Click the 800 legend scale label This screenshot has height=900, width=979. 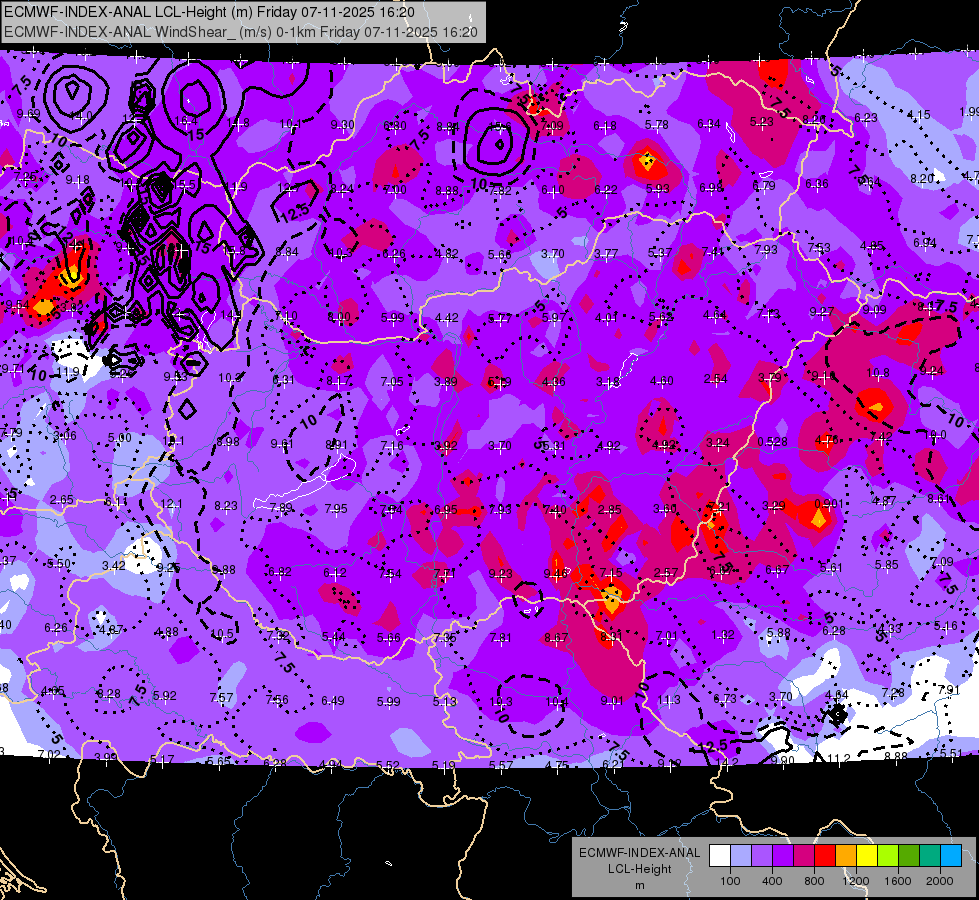tap(814, 881)
